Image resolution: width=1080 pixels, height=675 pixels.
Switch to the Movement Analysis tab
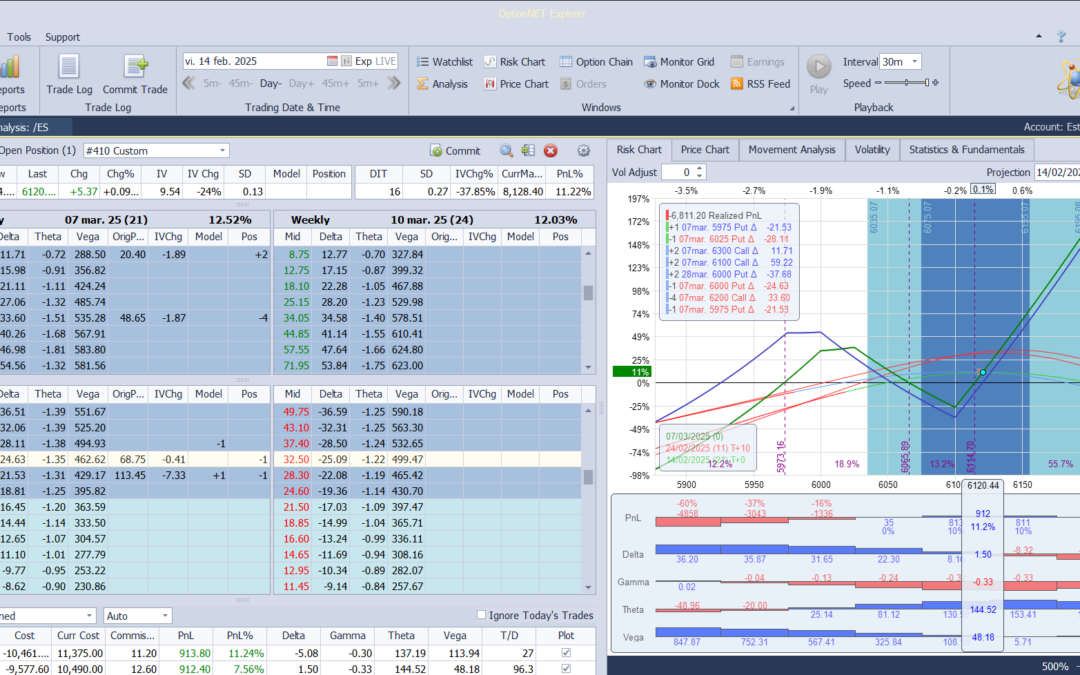pos(791,150)
